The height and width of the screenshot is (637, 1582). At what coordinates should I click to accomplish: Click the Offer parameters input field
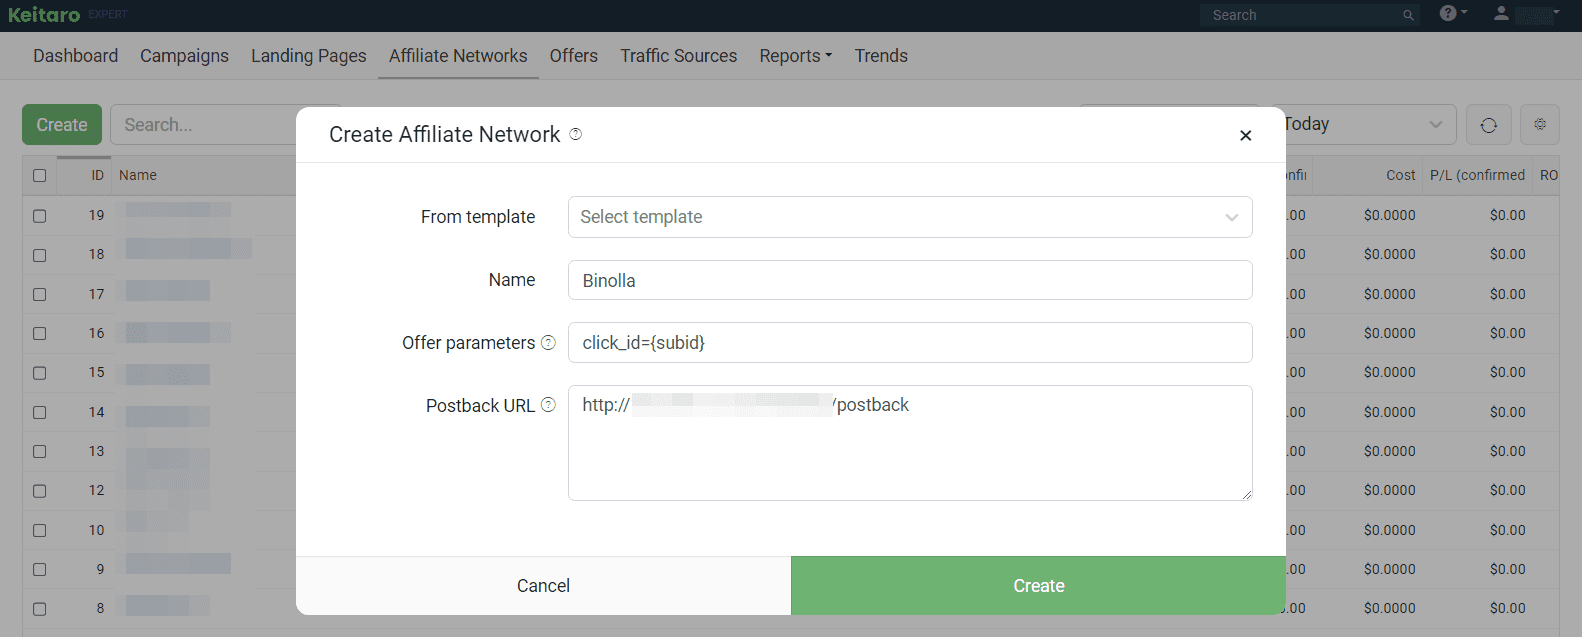[910, 343]
